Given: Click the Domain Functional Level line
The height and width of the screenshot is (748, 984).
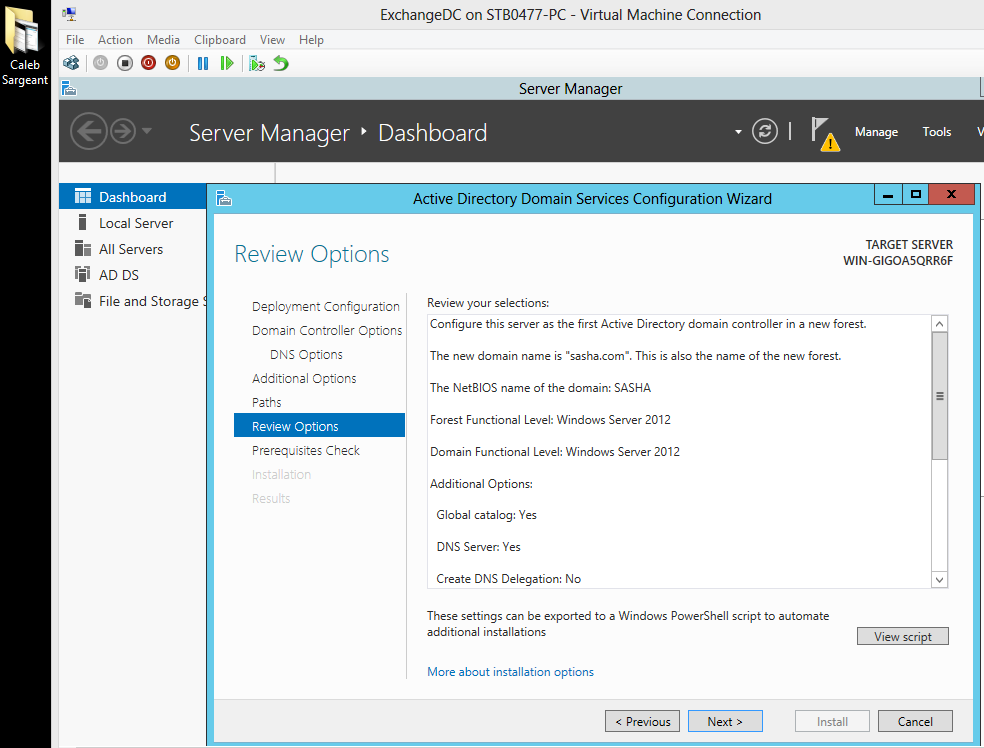Looking at the screenshot, I should coord(555,452).
